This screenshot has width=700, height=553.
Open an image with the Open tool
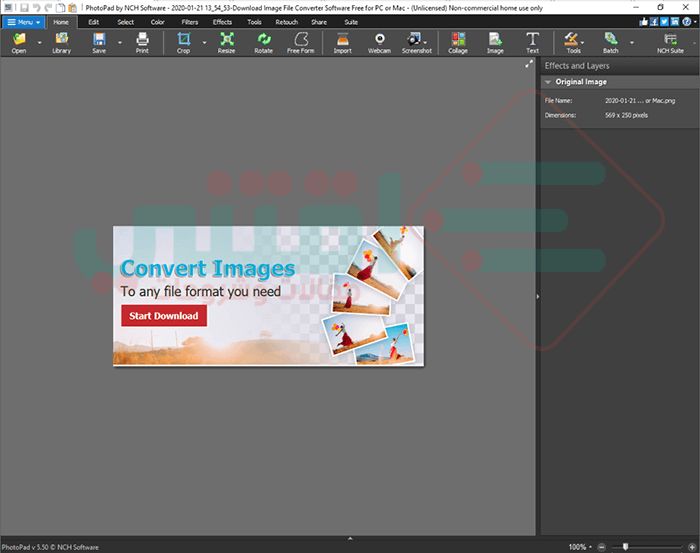[19, 43]
